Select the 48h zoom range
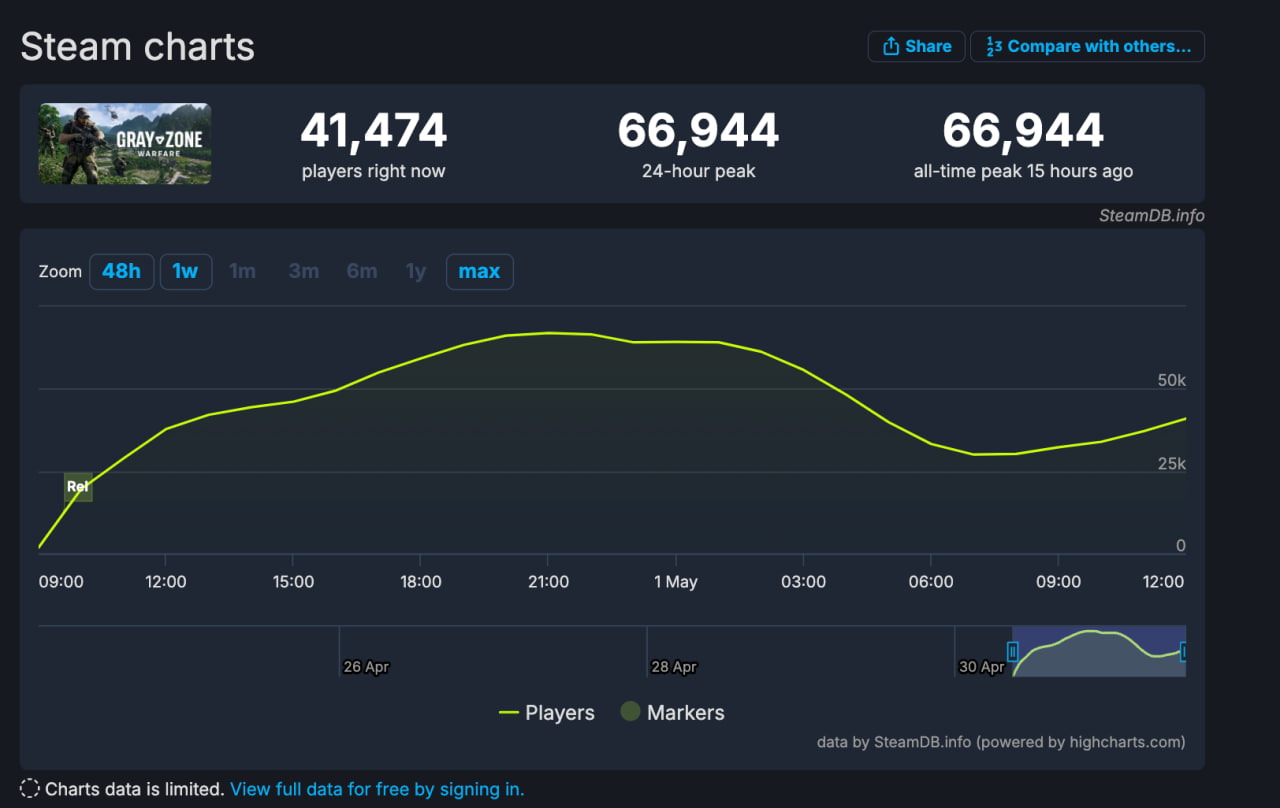The height and width of the screenshot is (808, 1280). point(121,271)
